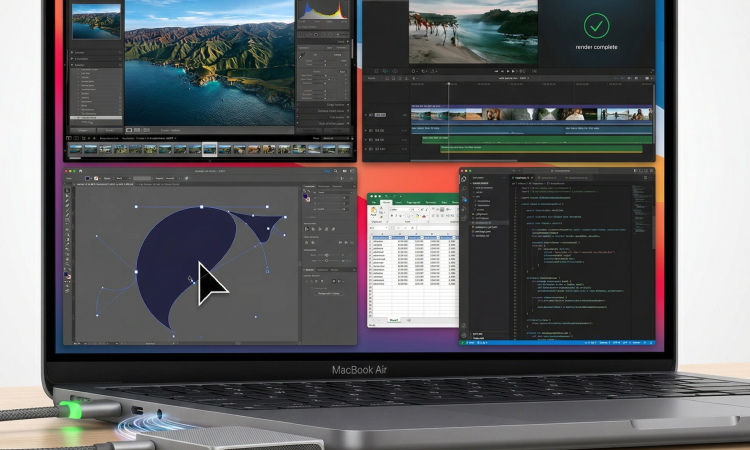Open the Page Layout tab in Excel
Screen dimensions: 750x450
coord(413,203)
